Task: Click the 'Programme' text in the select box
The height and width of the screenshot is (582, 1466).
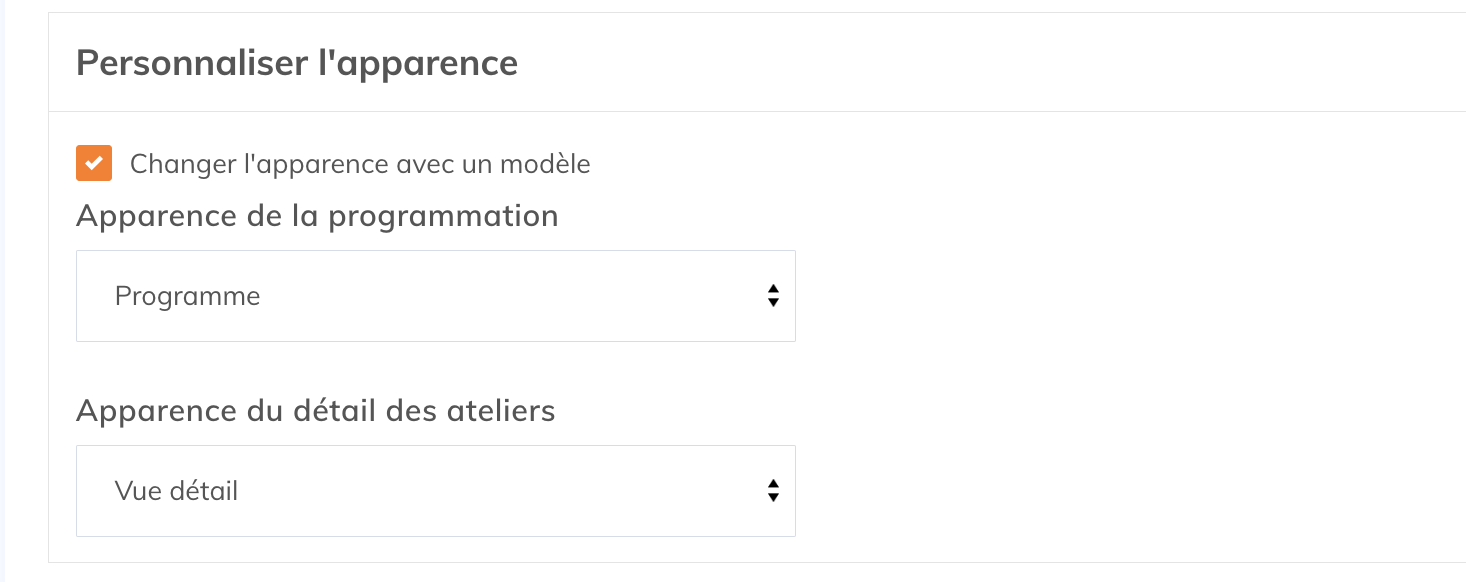Action: pyautogui.click(x=188, y=296)
